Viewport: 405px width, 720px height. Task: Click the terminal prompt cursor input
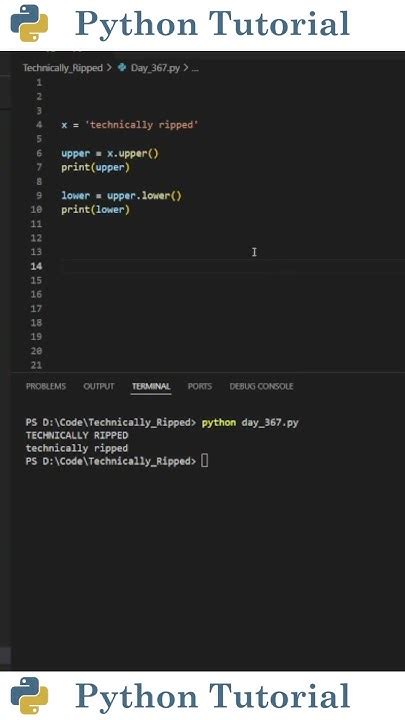pyautogui.click(x=205, y=461)
